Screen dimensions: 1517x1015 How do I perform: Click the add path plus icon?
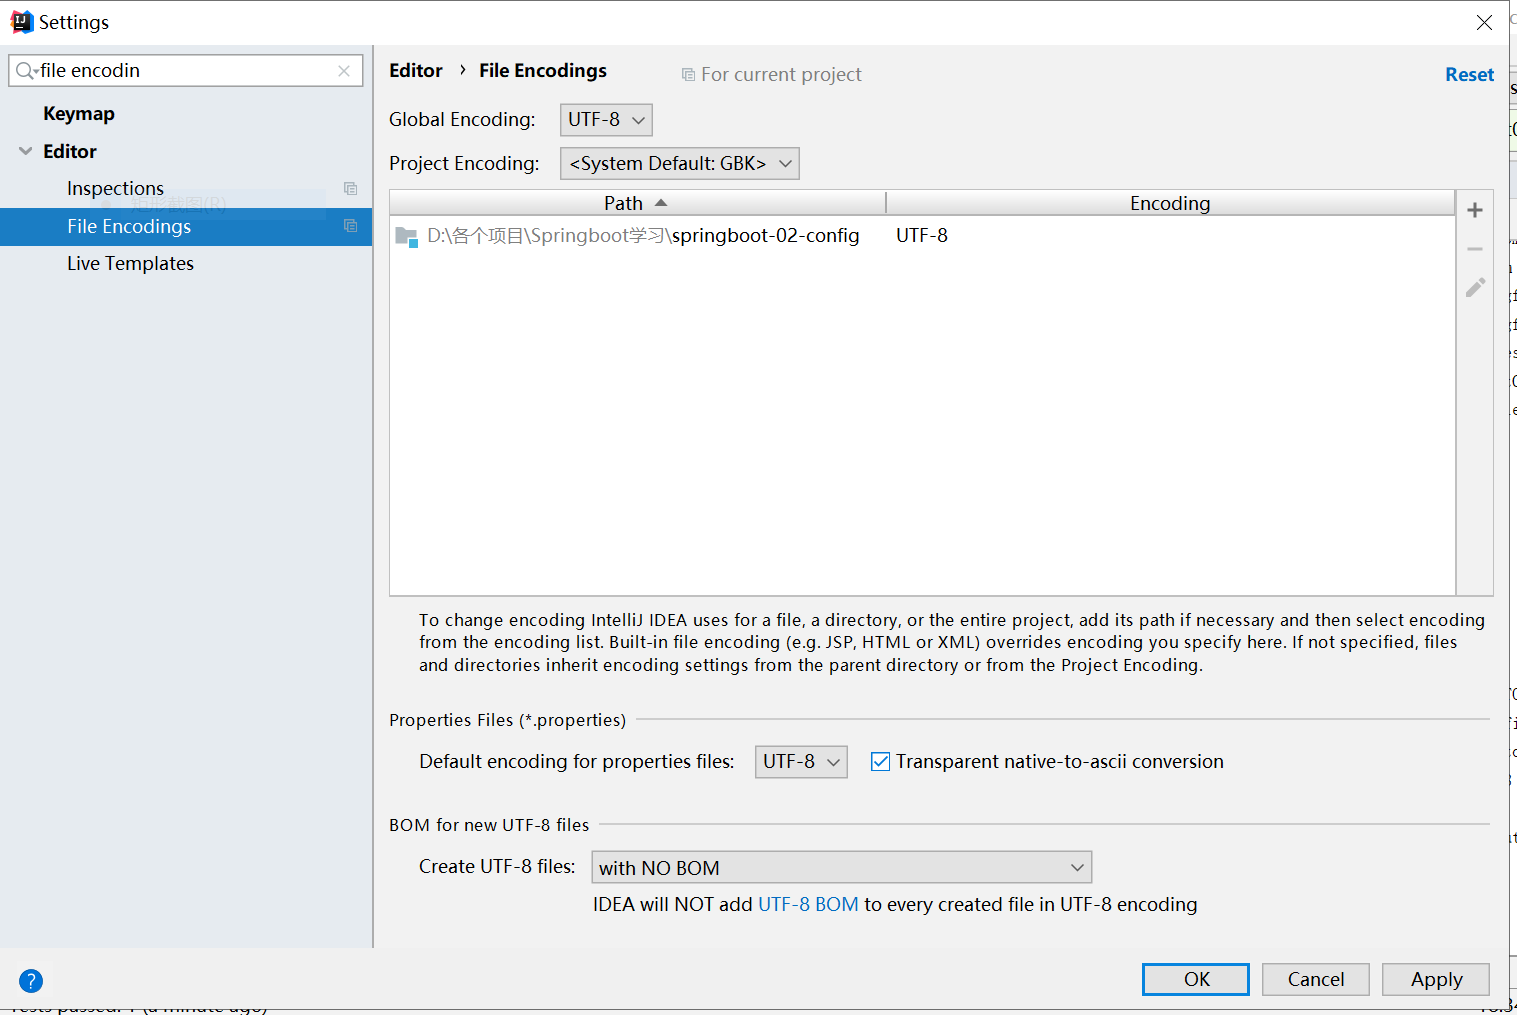pyautogui.click(x=1475, y=210)
